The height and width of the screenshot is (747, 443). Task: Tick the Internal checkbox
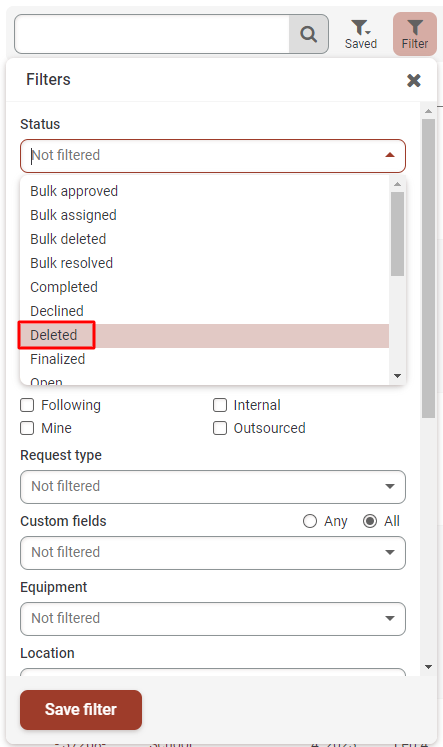click(220, 405)
